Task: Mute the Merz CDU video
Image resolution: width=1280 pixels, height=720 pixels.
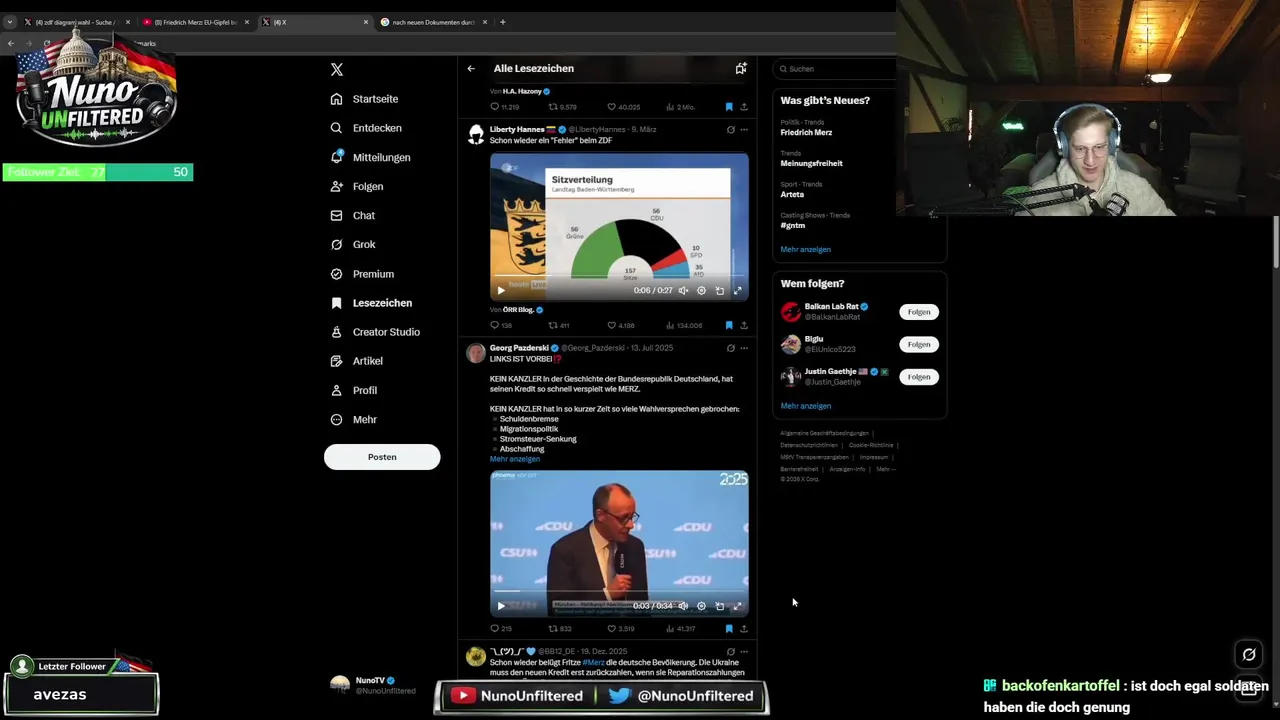Action: tap(683, 606)
